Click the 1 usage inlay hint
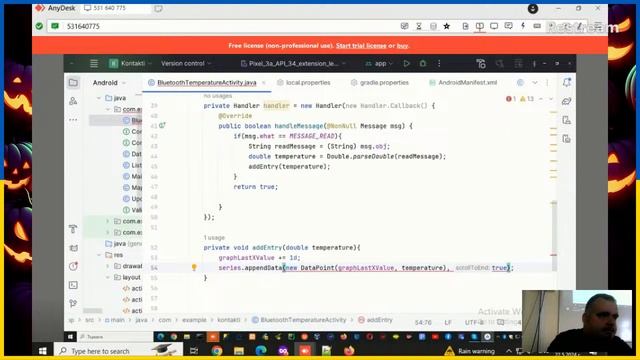The height and width of the screenshot is (360, 640). [214, 238]
